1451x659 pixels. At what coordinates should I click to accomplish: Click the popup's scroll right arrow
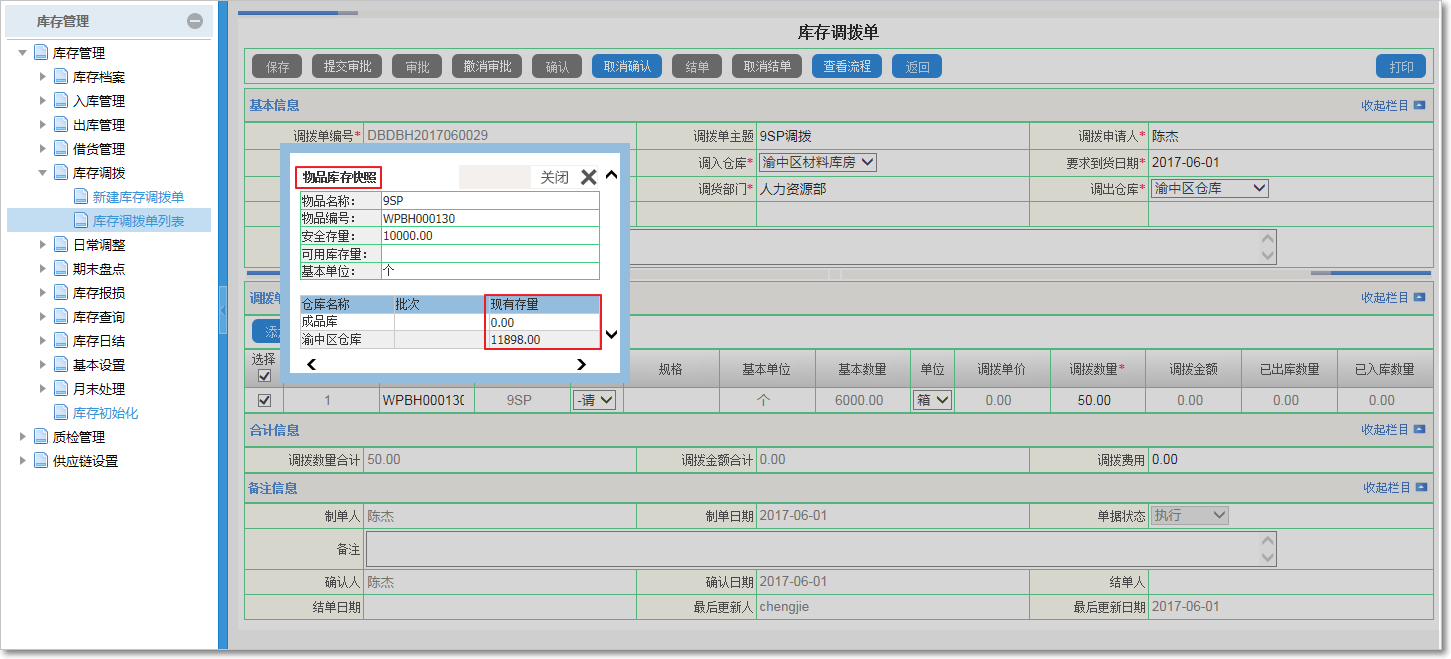pyautogui.click(x=581, y=365)
